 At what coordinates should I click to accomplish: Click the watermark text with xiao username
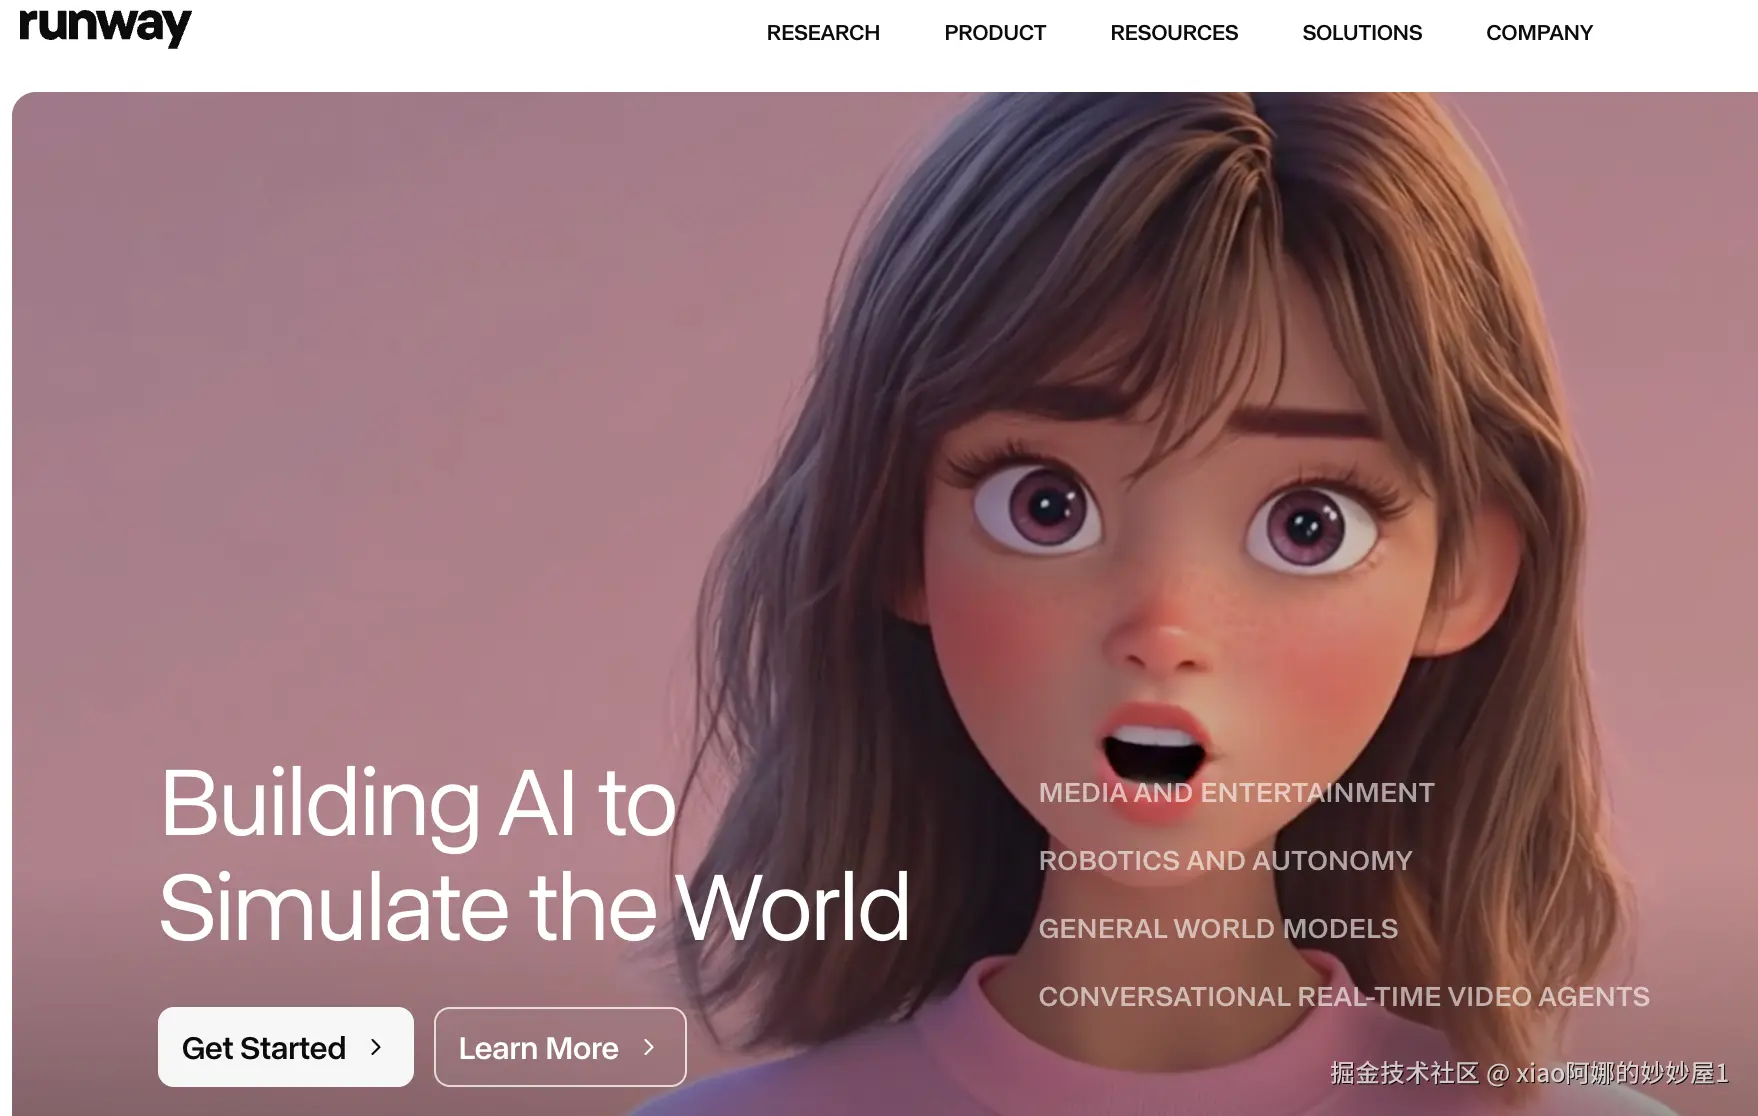(x=1529, y=1073)
